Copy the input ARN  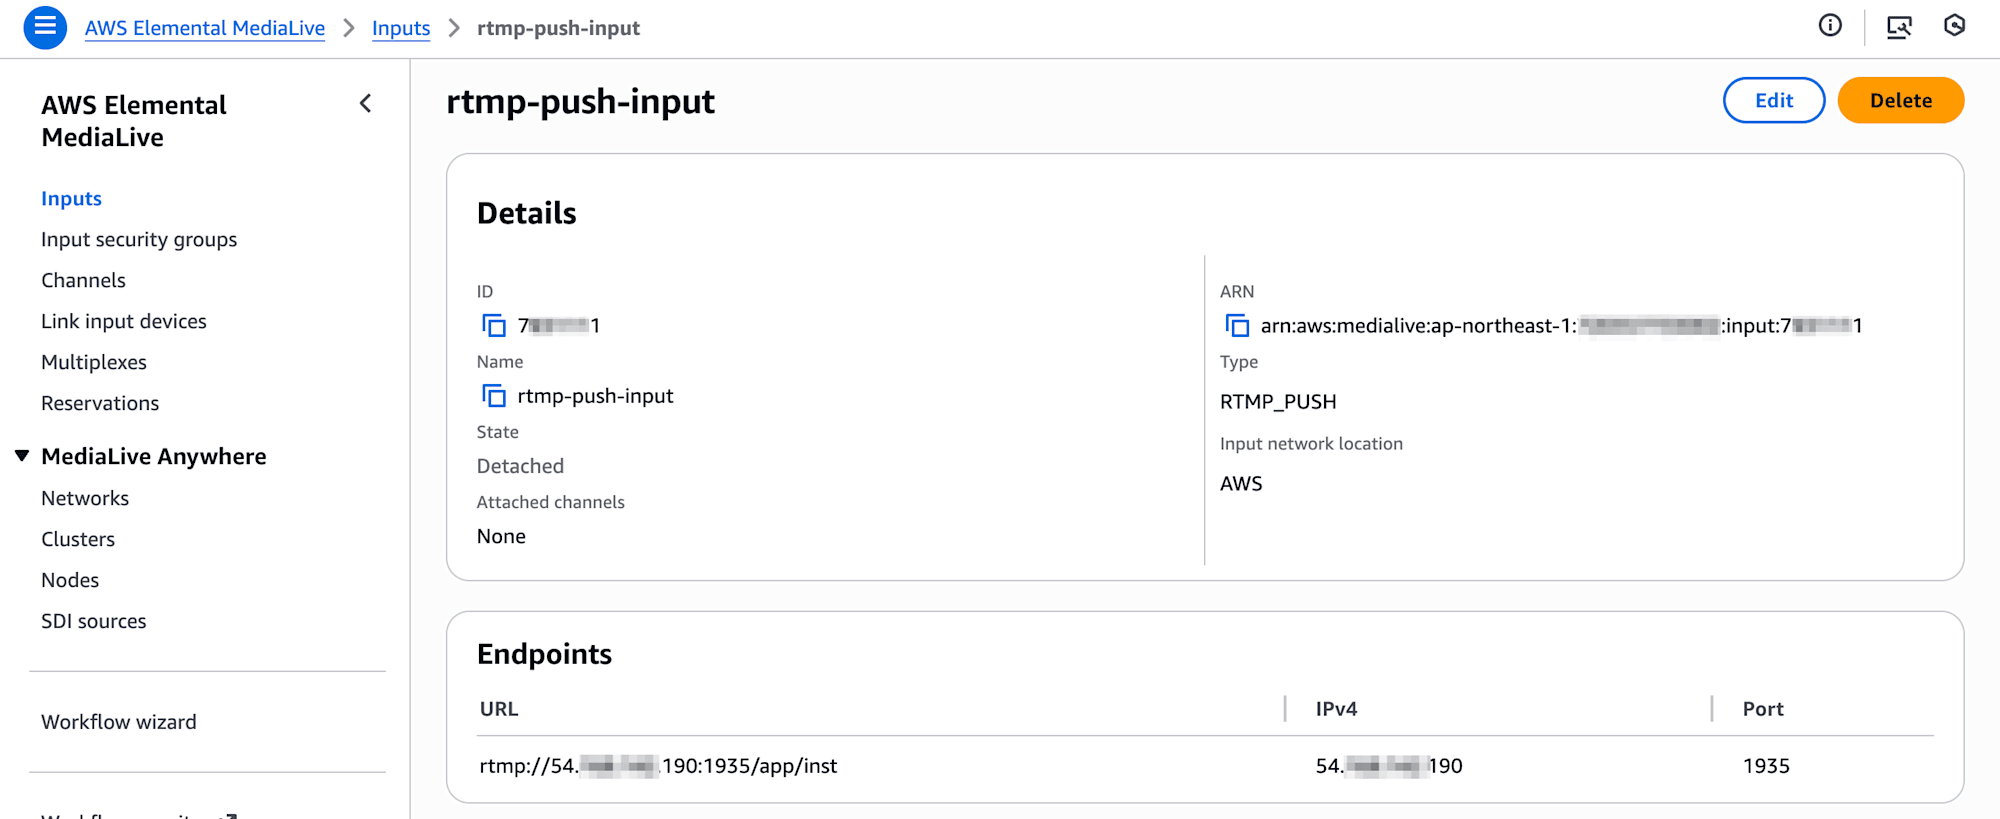tap(1237, 326)
